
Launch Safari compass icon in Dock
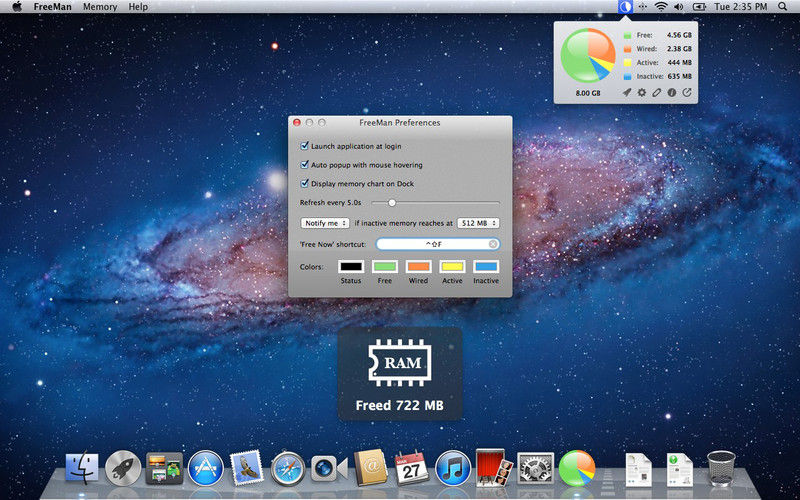(288, 468)
